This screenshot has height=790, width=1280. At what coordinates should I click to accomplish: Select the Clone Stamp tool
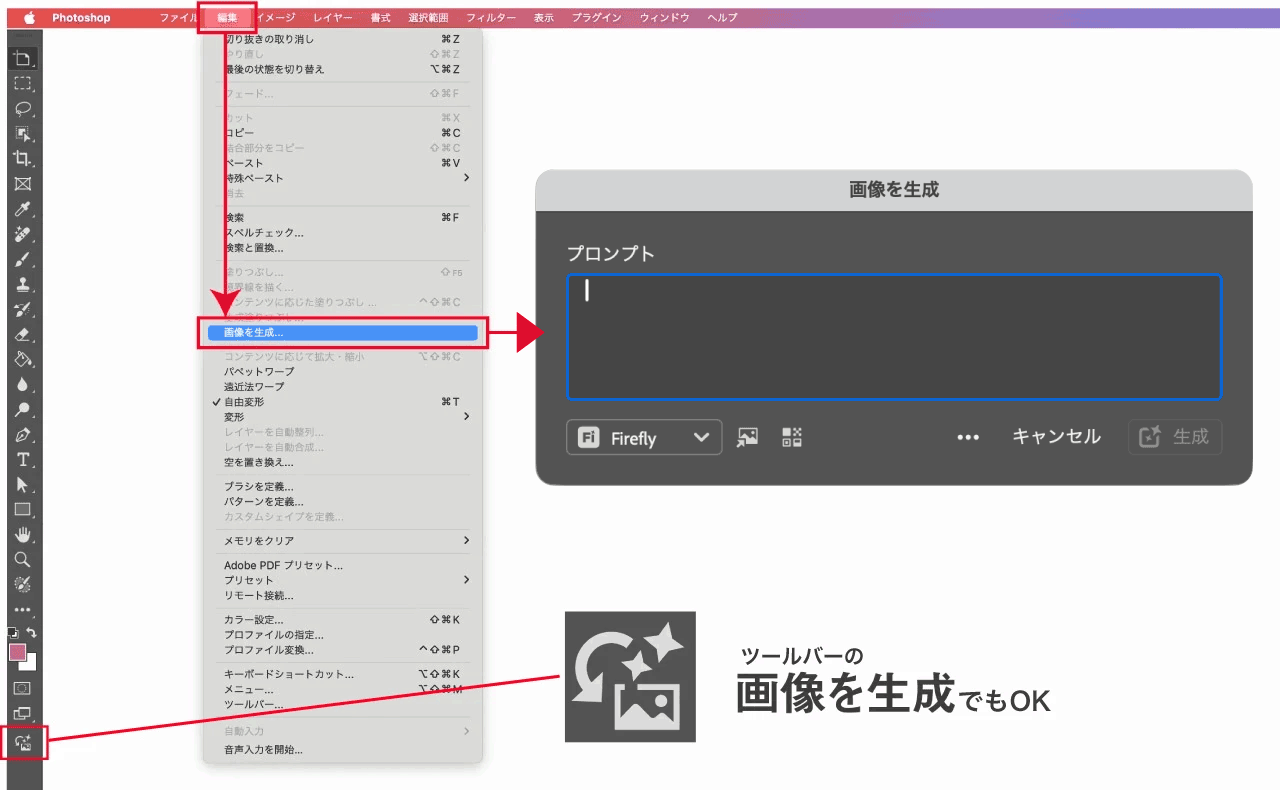click(23, 284)
